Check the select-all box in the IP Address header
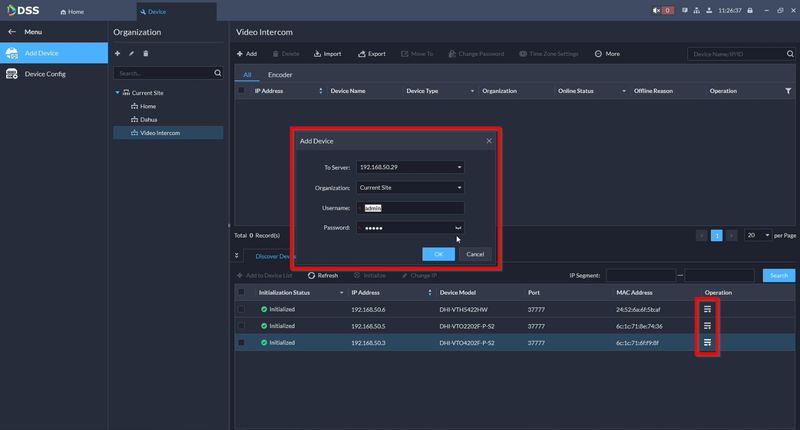Image resolution: width=800 pixels, height=430 pixels. 241,91
